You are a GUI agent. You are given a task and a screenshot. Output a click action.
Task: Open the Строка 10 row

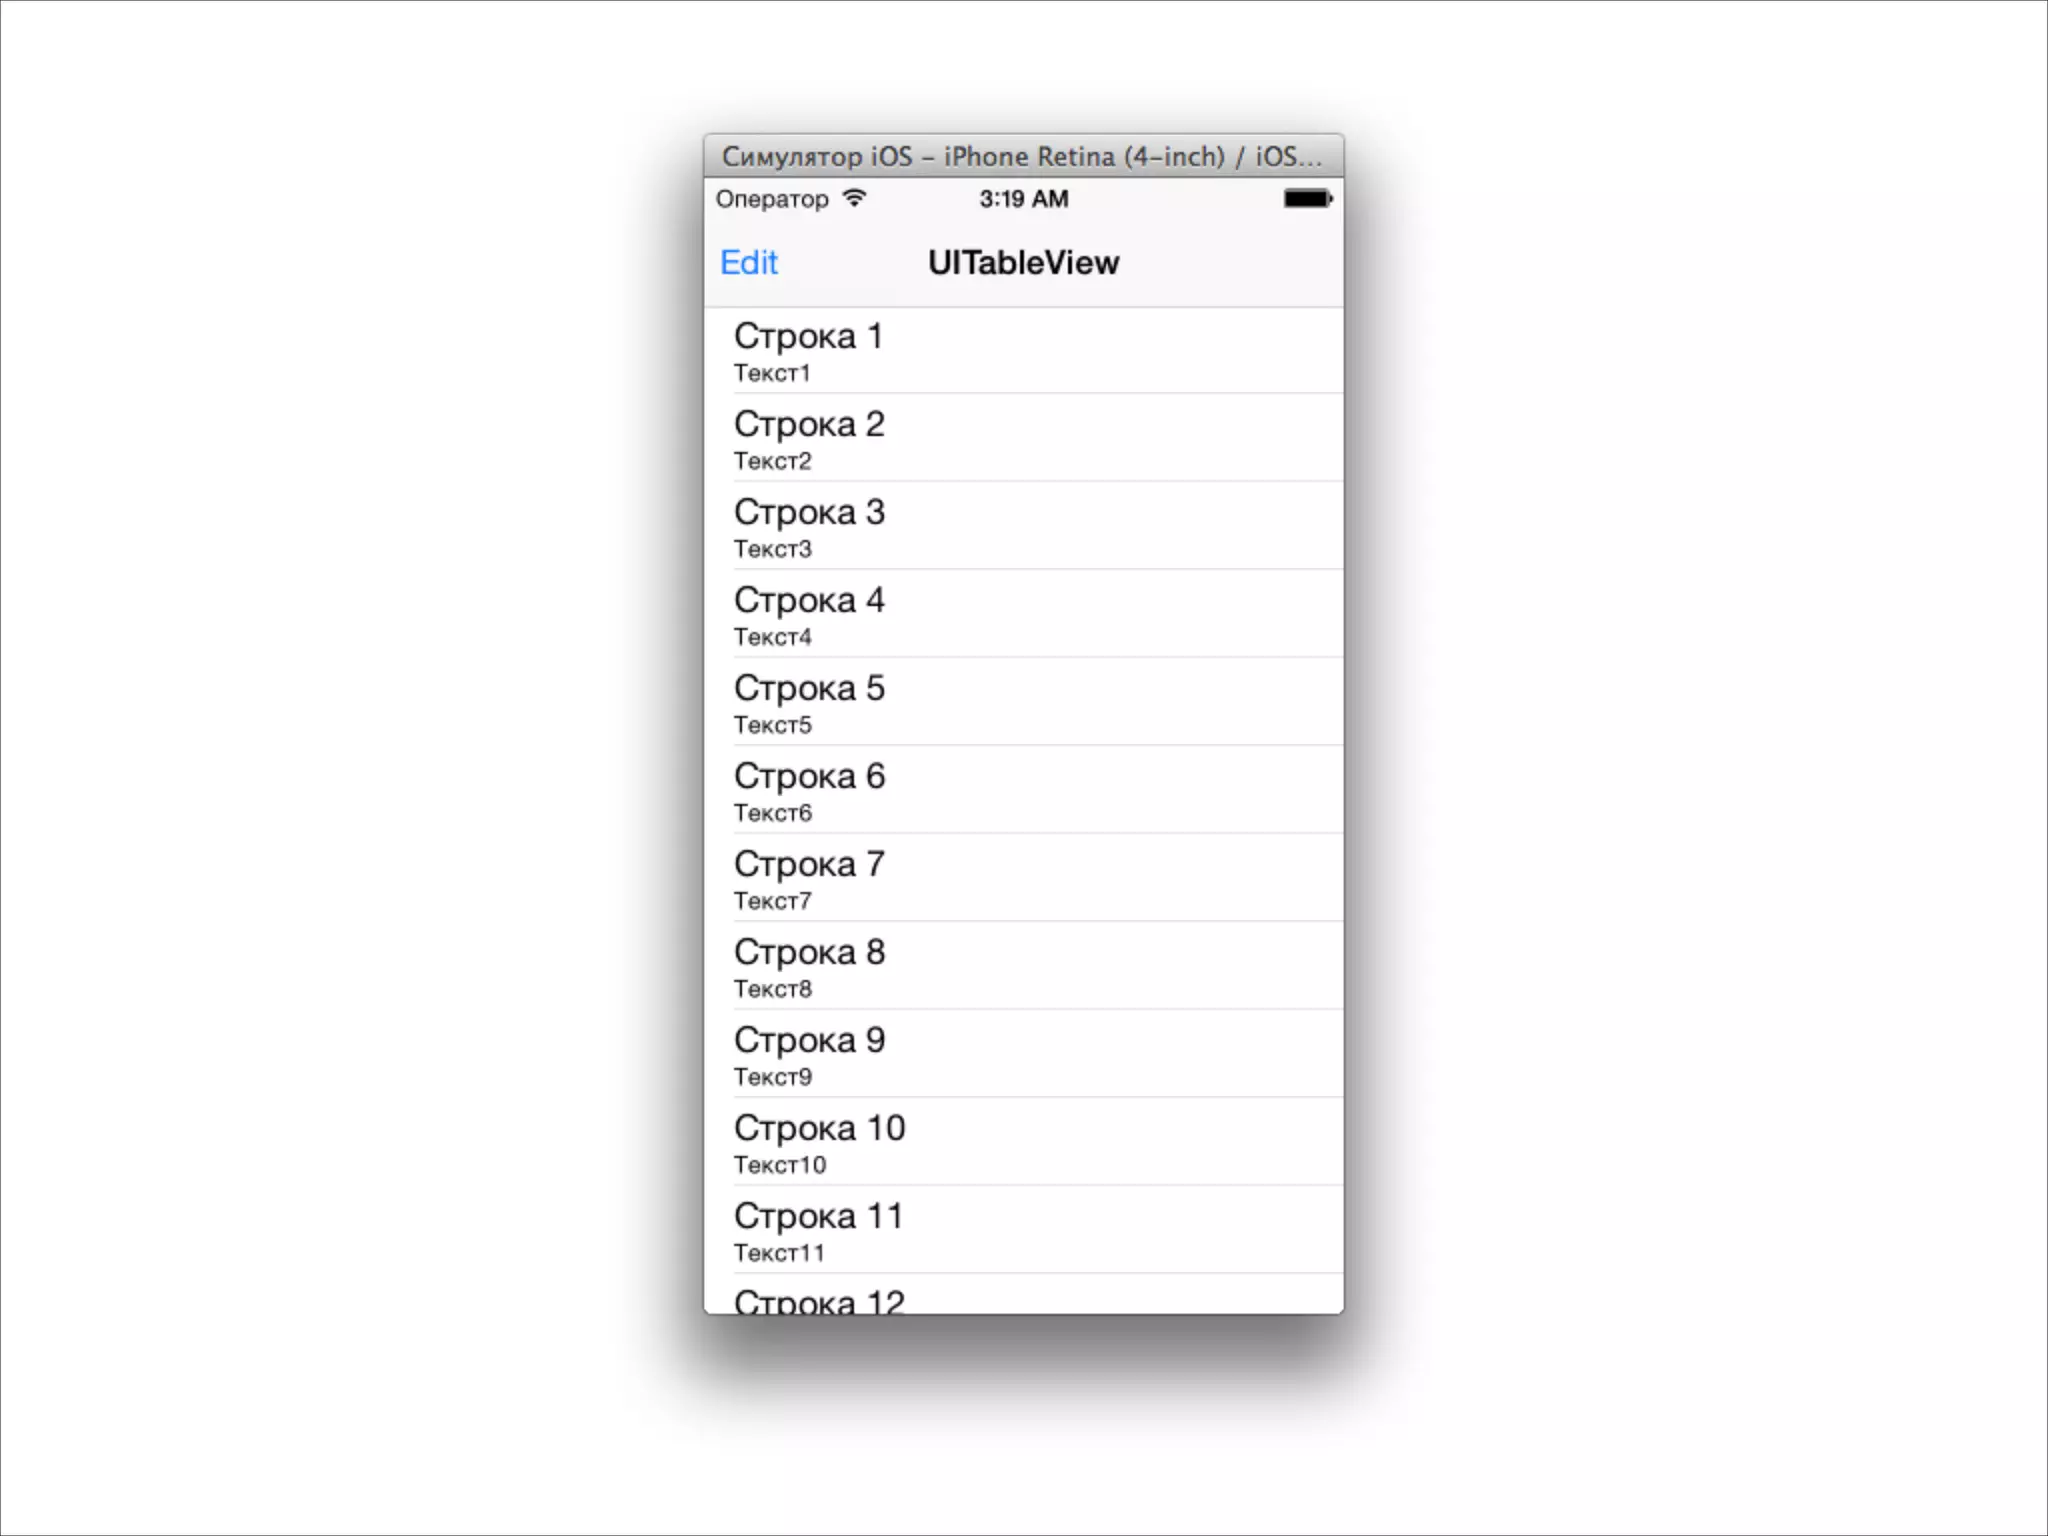1024,1142
